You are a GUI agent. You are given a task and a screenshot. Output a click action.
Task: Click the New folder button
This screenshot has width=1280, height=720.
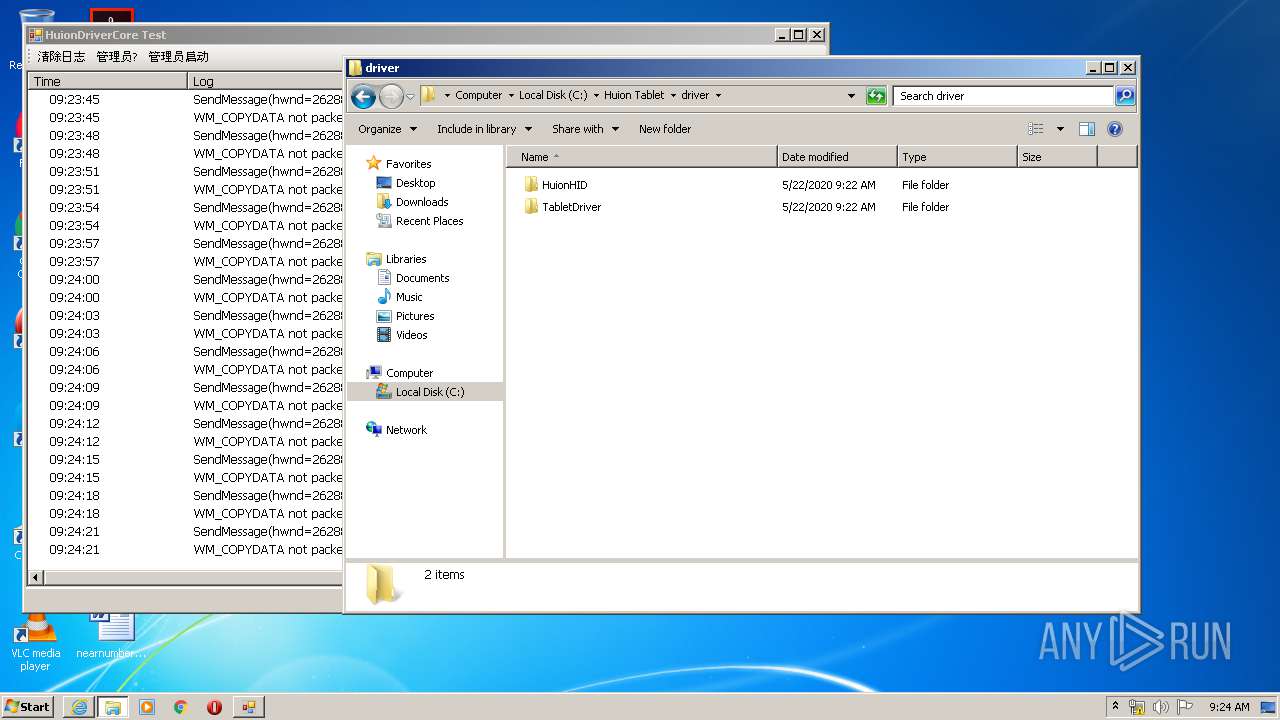[665, 129]
